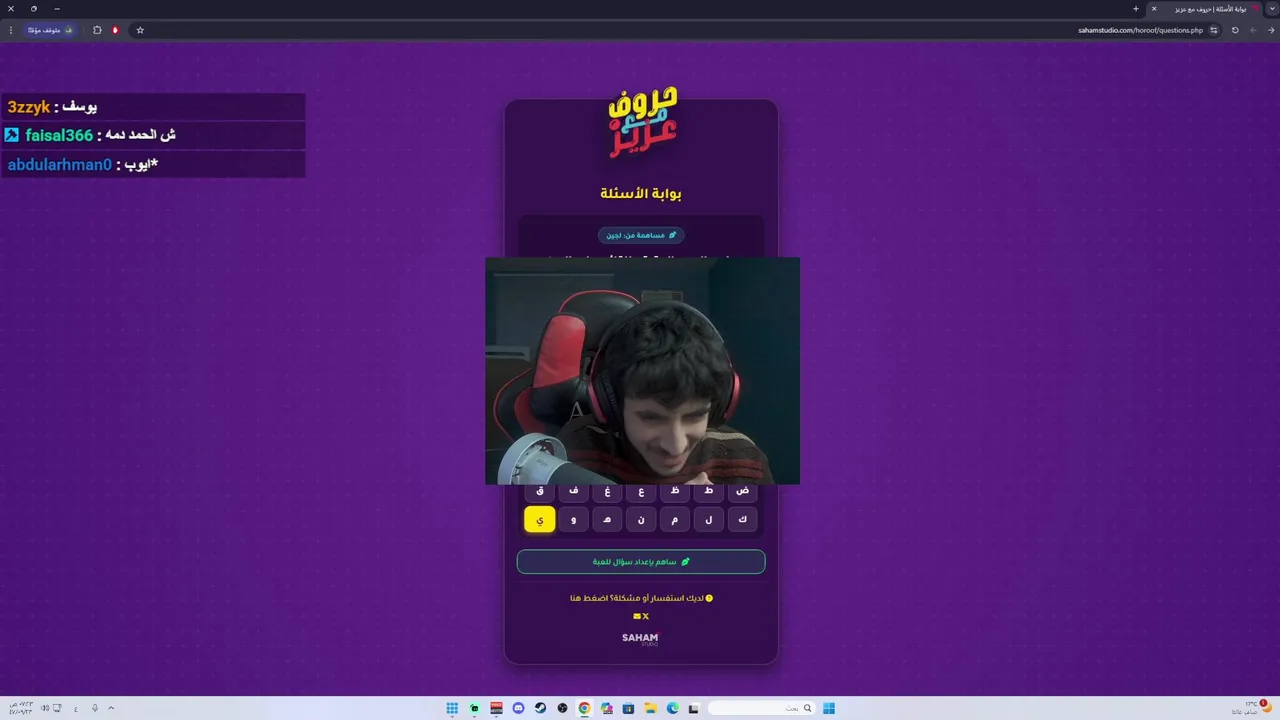Select the letter ض key
Viewport: 1280px width, 720px height.
(x=742, y=492)
